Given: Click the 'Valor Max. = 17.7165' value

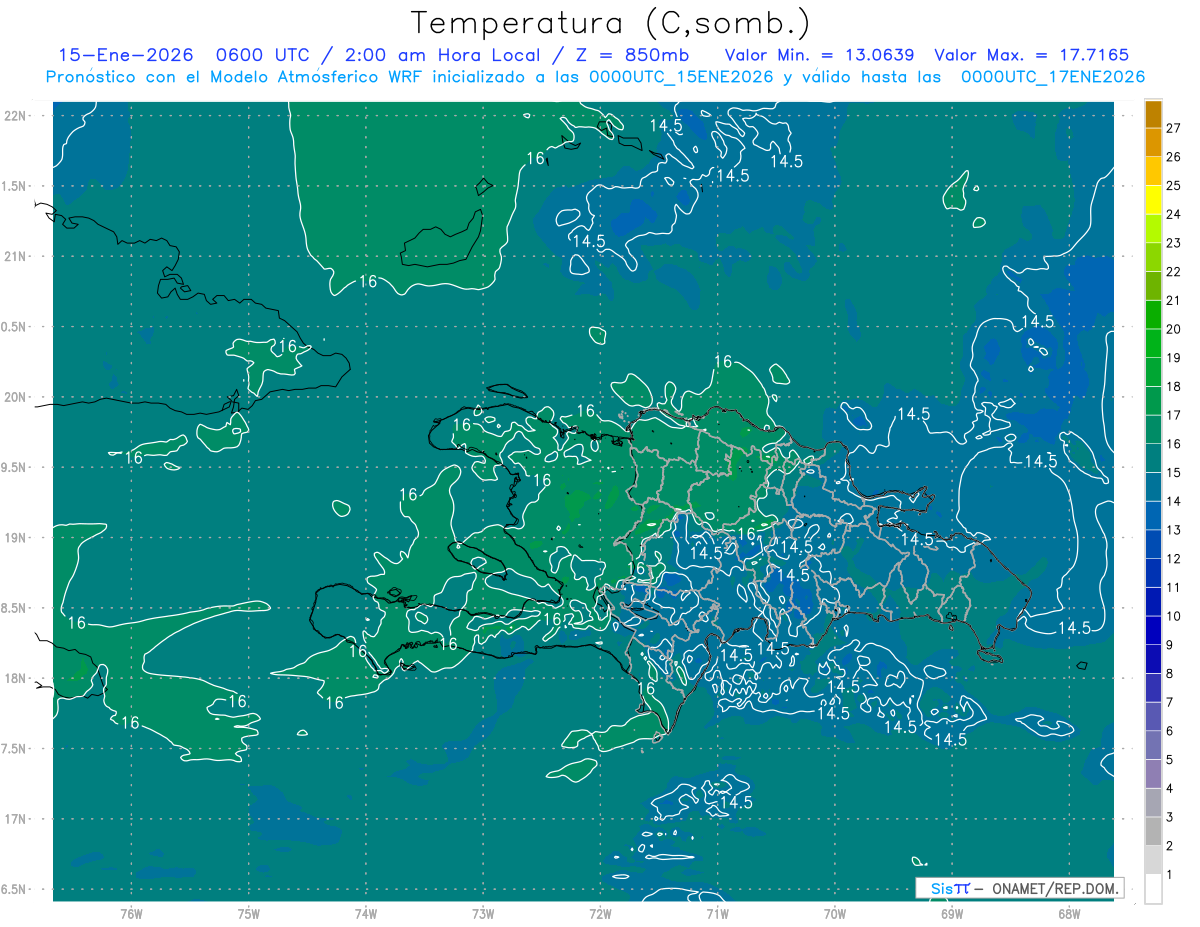Looking at the screenshot, I should click(1031, 55).
